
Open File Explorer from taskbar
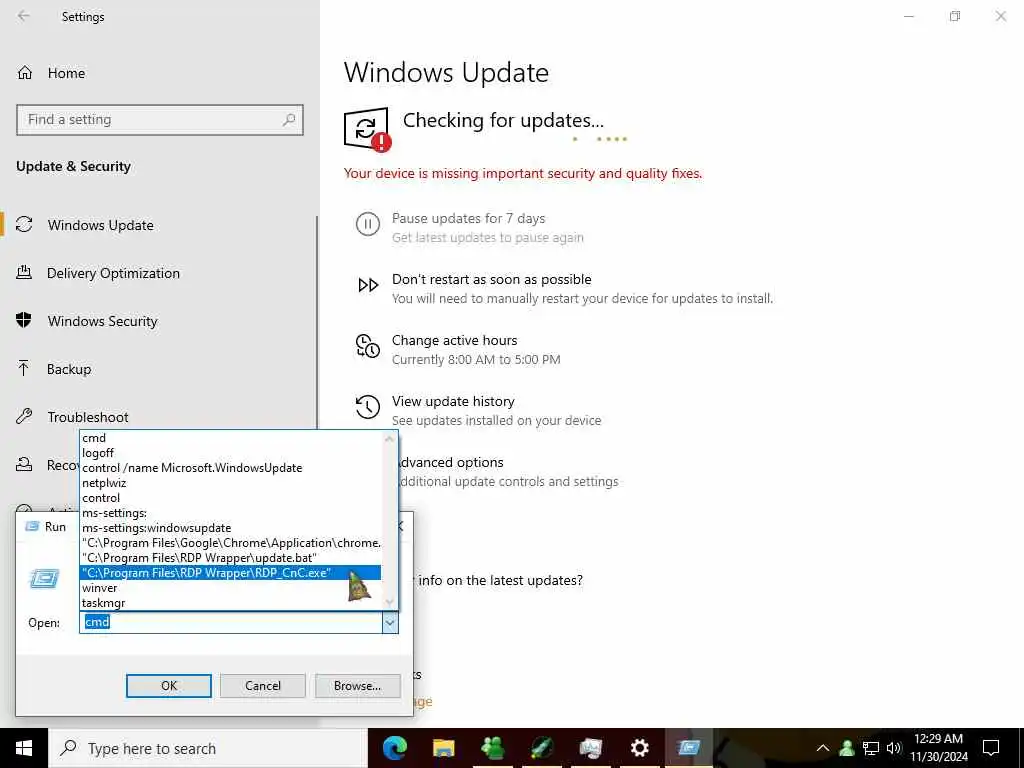pyautogui.click(x=443, y=748)
